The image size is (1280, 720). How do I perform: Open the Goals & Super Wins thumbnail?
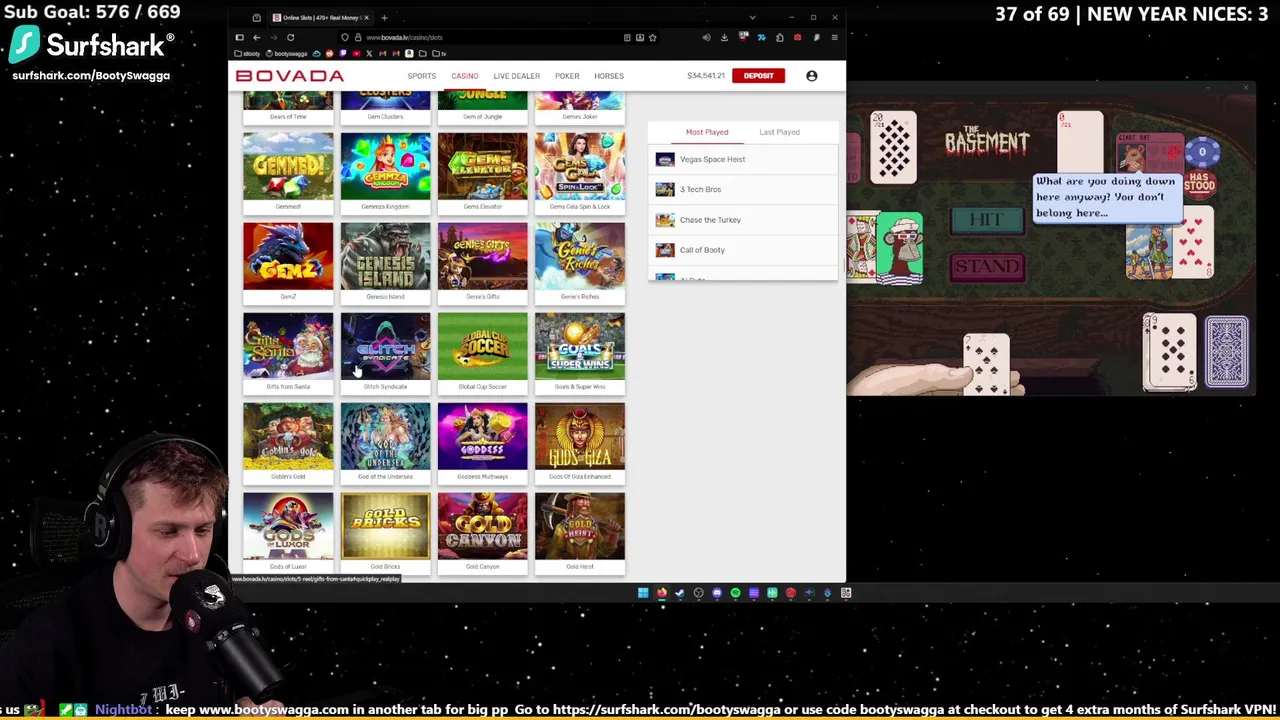click(580, 347)
